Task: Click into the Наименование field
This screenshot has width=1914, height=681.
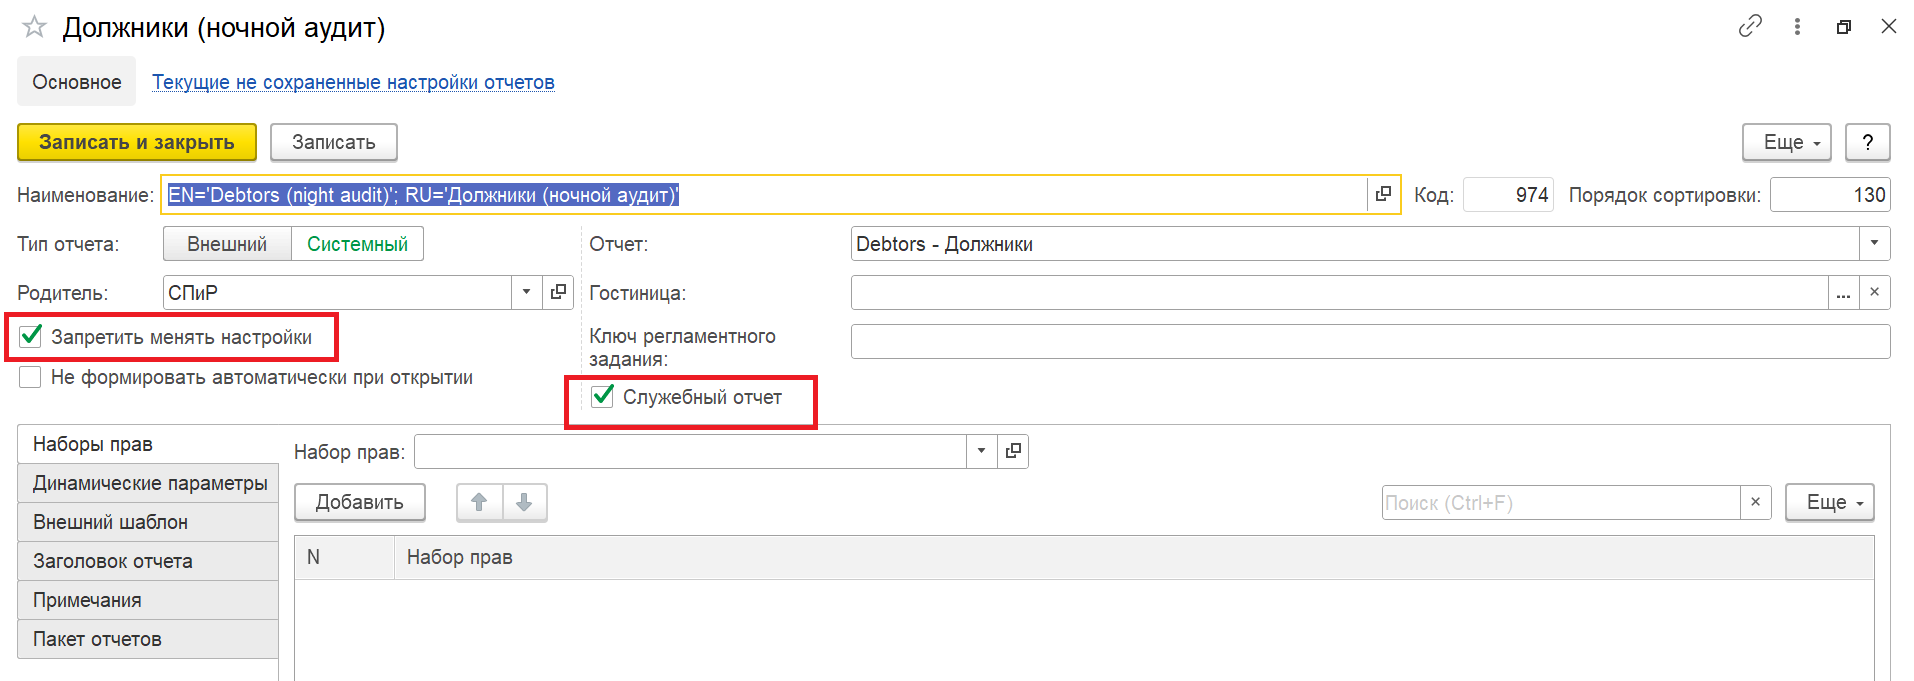Action: (765, 195)
